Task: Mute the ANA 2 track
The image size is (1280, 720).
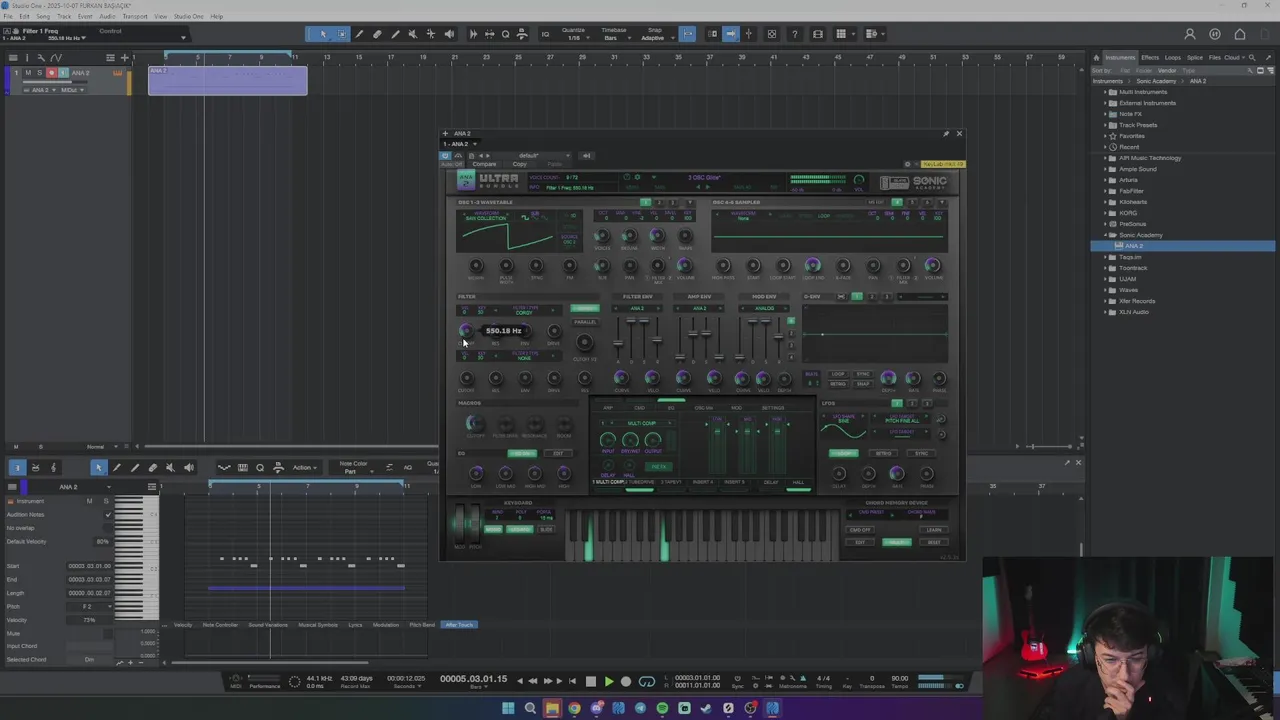Action: pos(28,73)
